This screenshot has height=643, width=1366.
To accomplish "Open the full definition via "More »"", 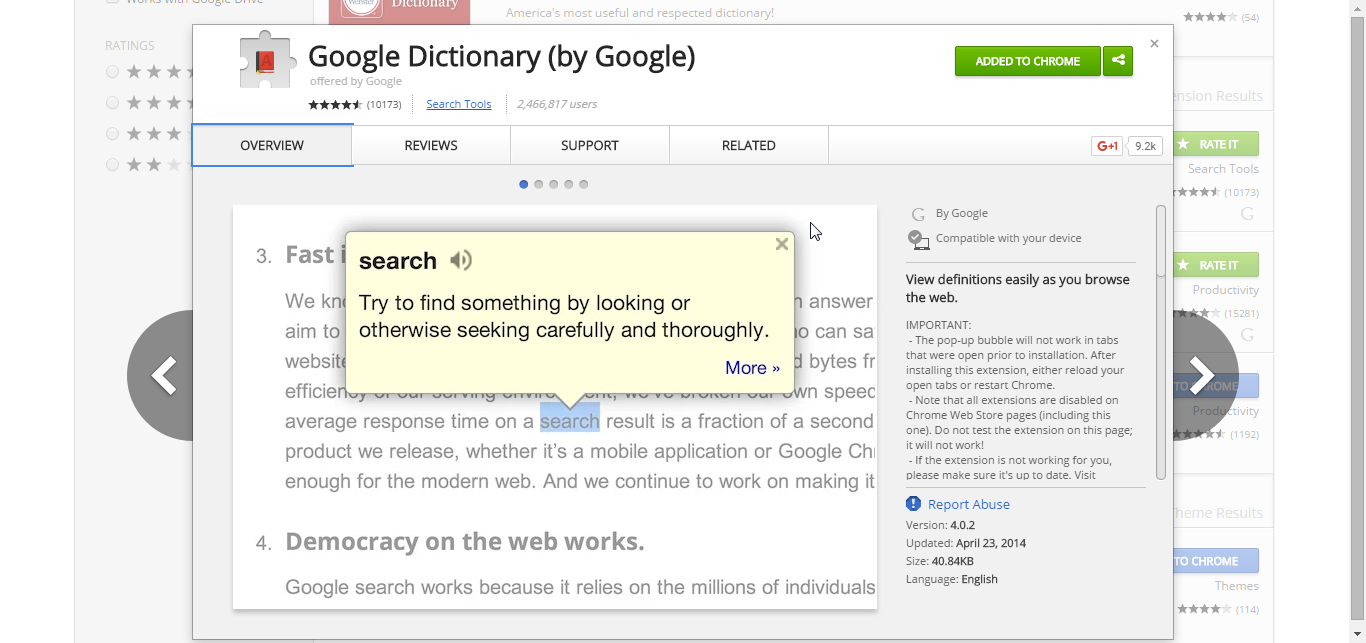I will pos(752,367).
